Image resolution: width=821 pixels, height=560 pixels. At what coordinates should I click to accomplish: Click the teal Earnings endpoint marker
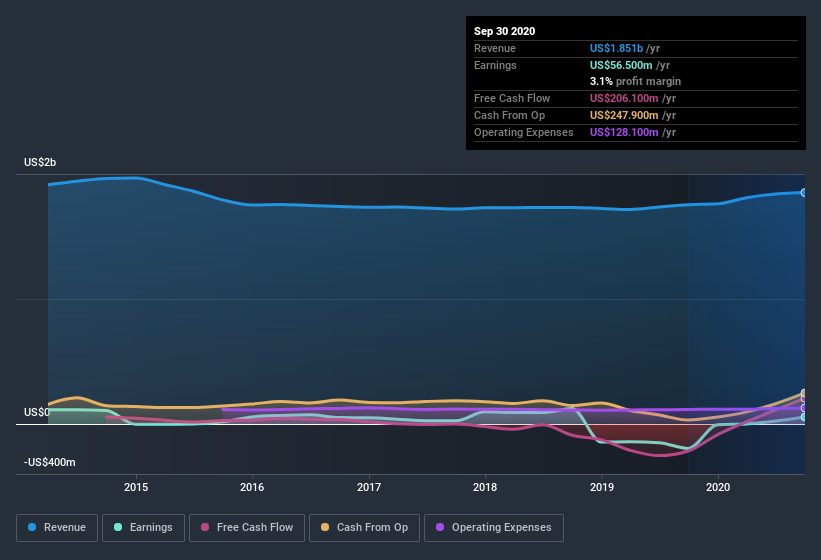tap(804, 417)
